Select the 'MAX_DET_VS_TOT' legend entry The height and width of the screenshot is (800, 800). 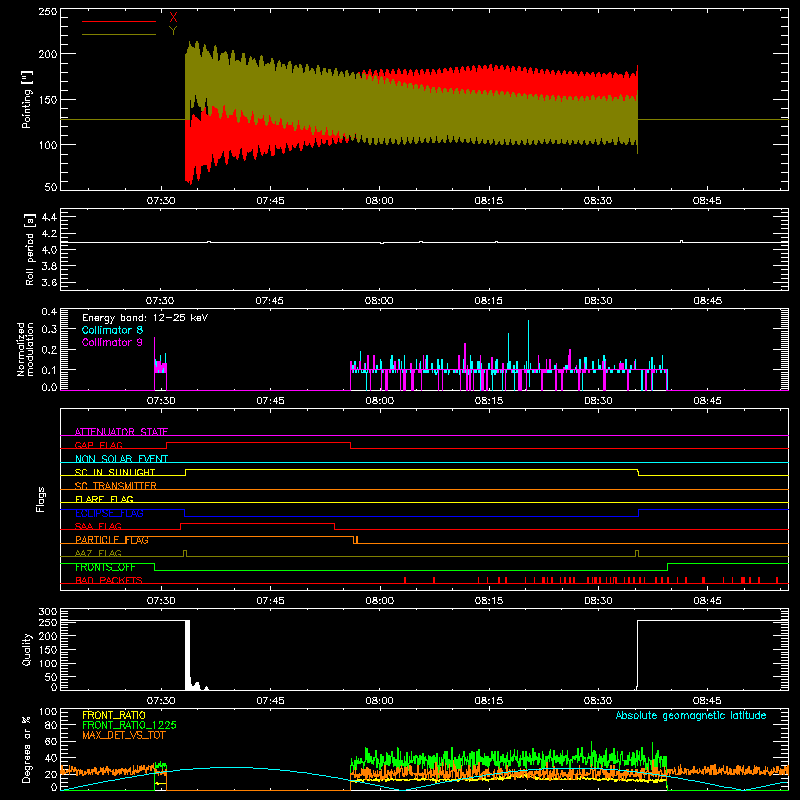point(124,735)
